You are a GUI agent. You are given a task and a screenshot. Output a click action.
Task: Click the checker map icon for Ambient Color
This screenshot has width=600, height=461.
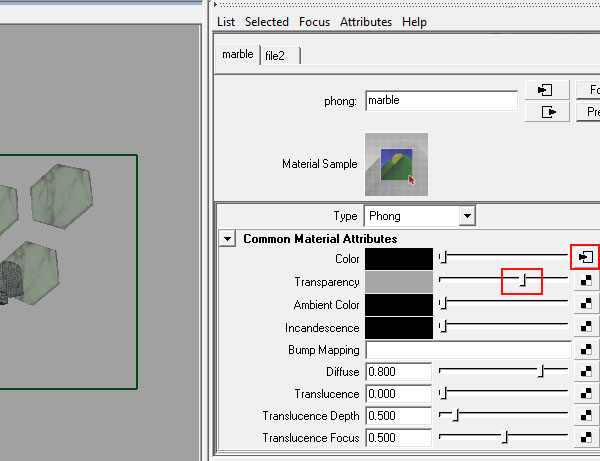click(x=585, y=304)
